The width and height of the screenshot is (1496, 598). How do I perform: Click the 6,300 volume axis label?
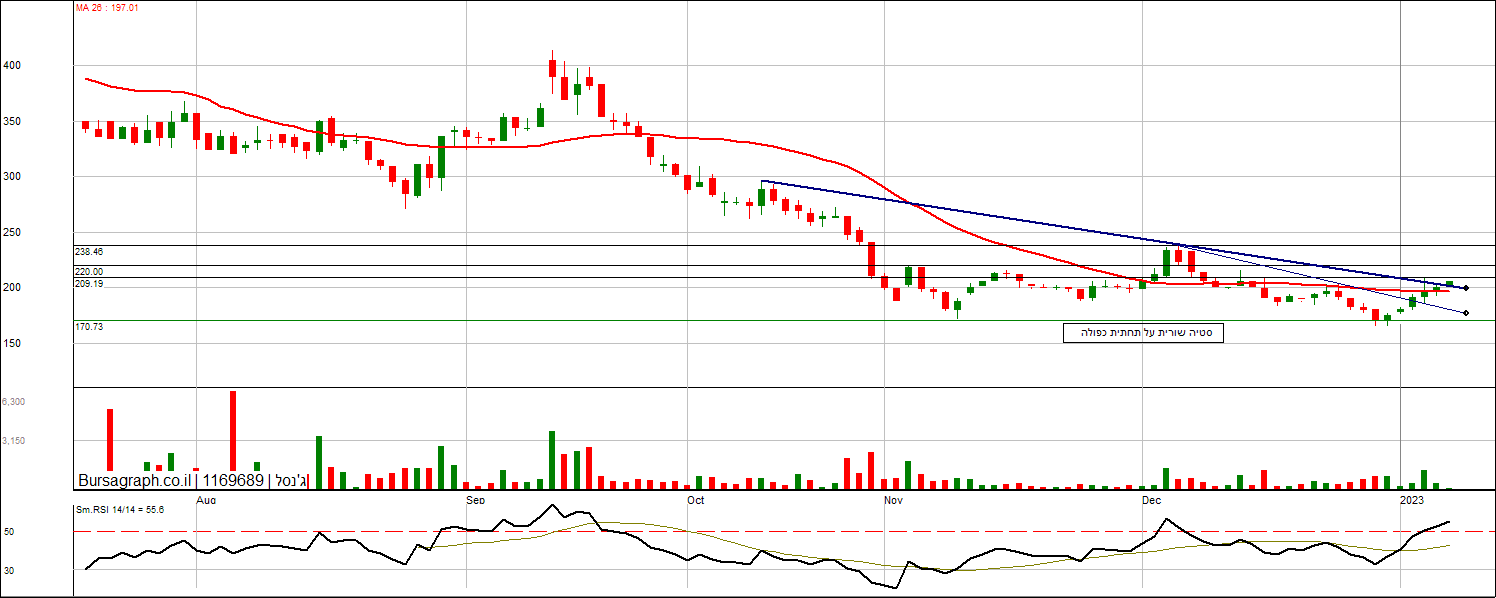pyautogui.click(x=13, y=401)
